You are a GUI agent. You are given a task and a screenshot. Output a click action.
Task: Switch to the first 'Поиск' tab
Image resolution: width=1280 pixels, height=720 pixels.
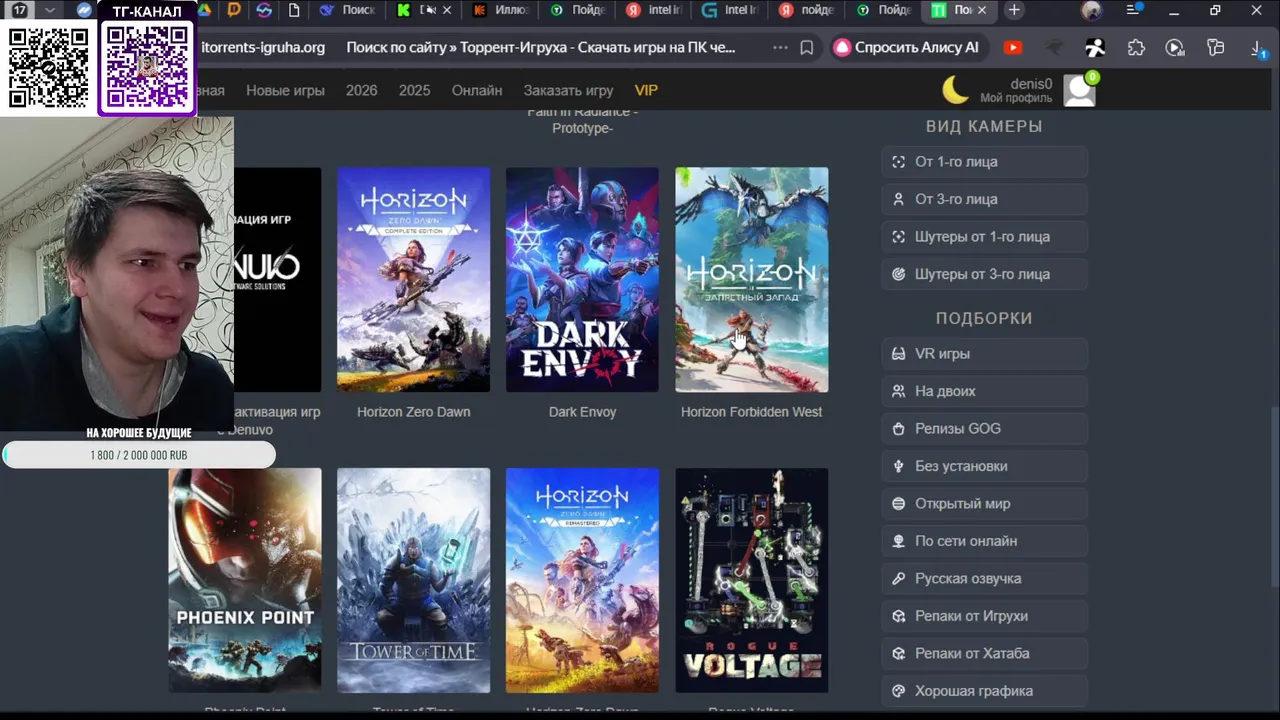[347, 10]
